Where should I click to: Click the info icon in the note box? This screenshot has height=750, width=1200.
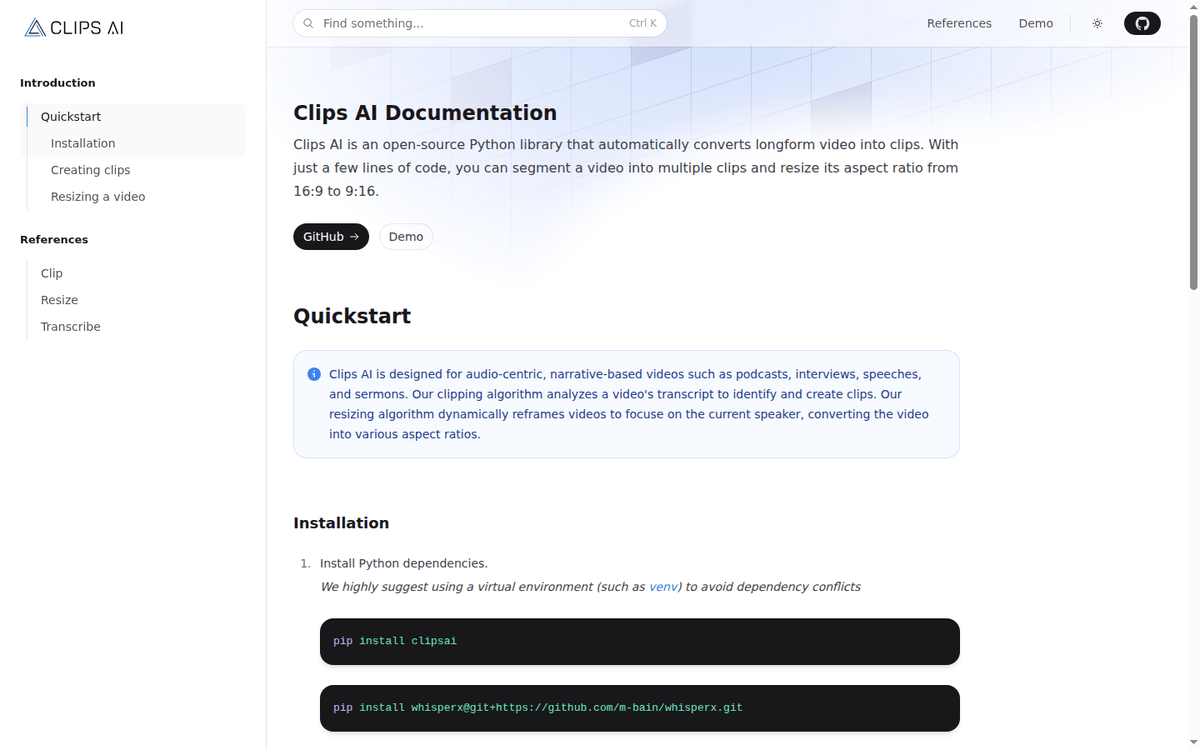(315, 374)
